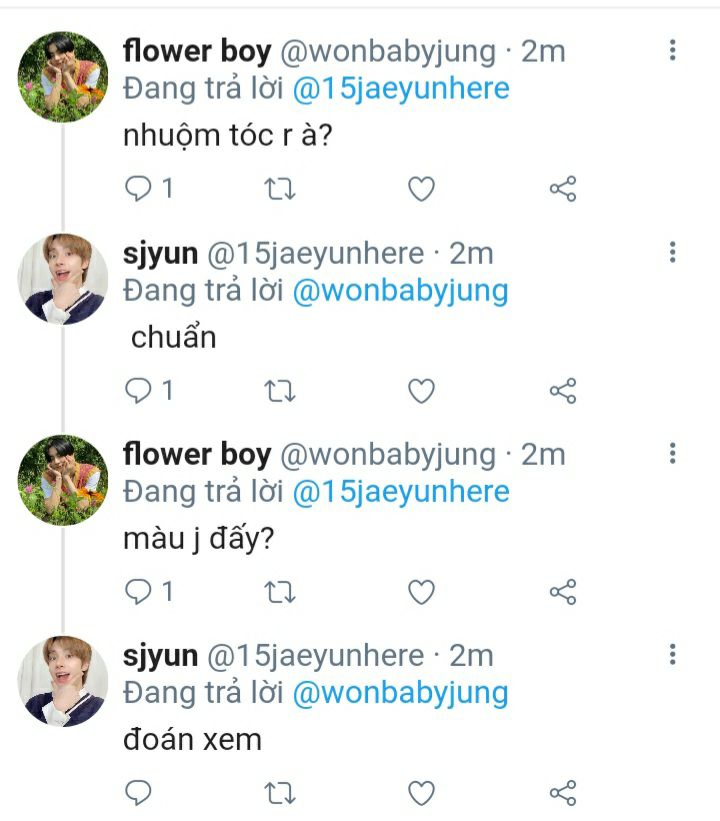Screen dimensions: 720x821
Task: Like the "màu j đấy?" tweet
Action: 422,592
